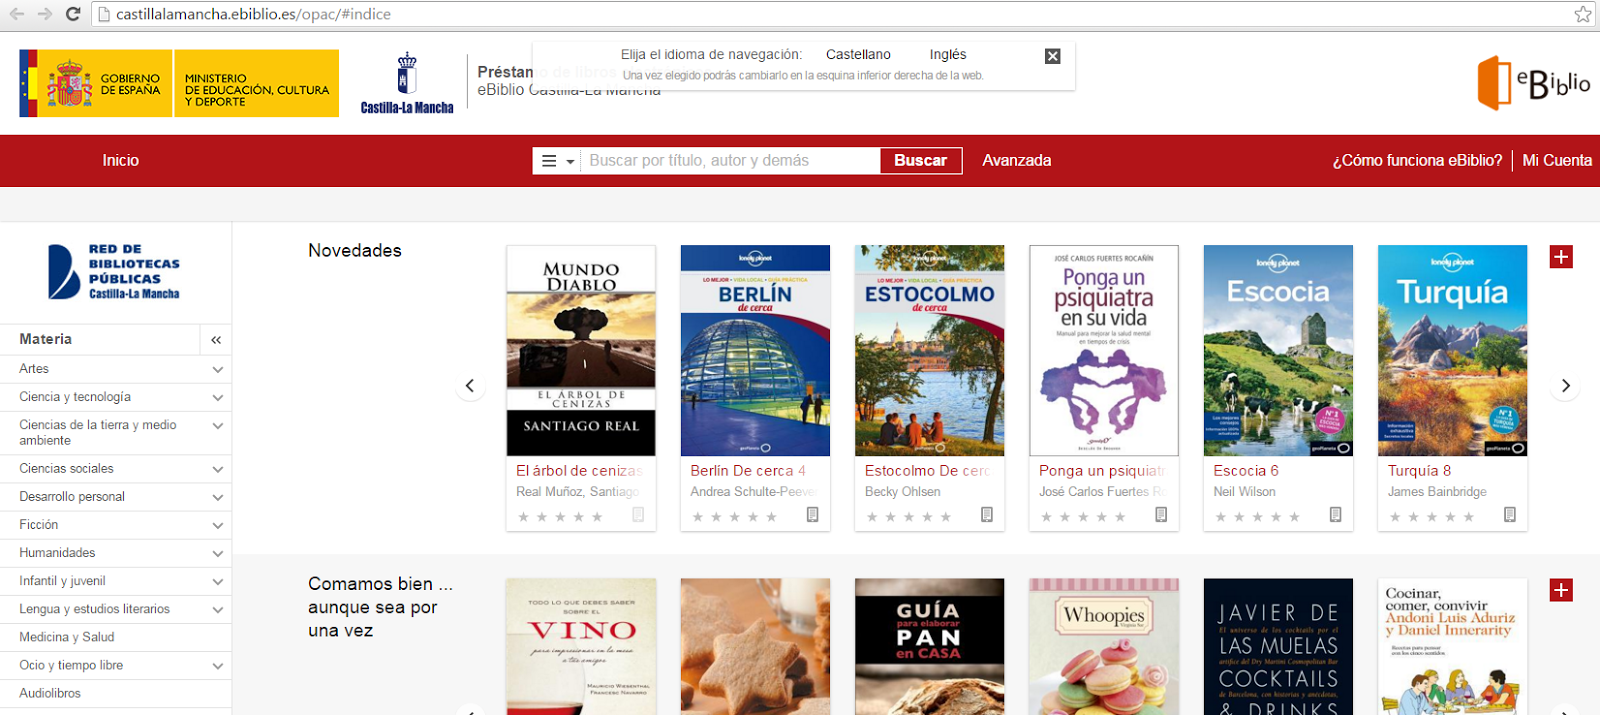
Task: Open ¿Cómo funciona eBiblio? help
Action: (1417, 160)
